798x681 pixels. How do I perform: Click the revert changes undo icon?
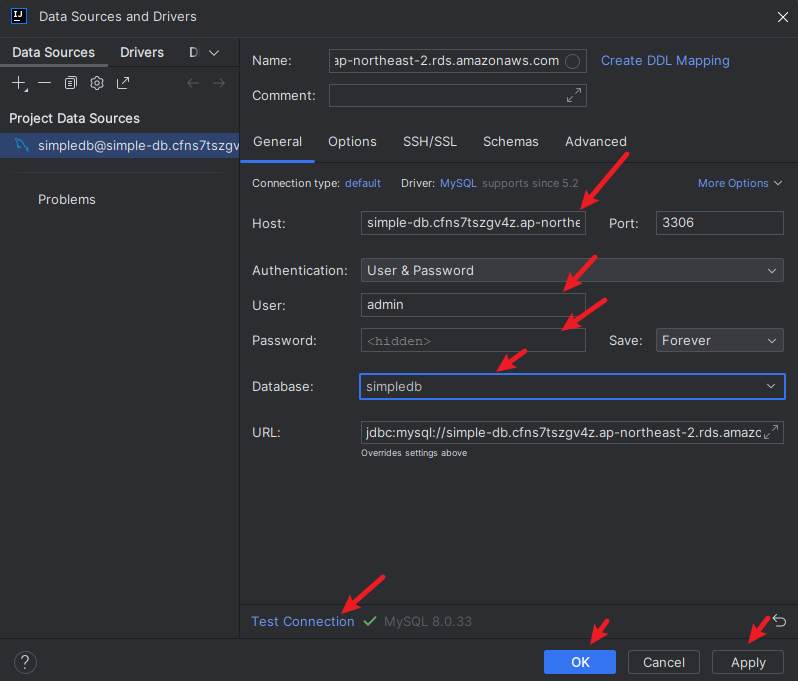coord(780,620)
